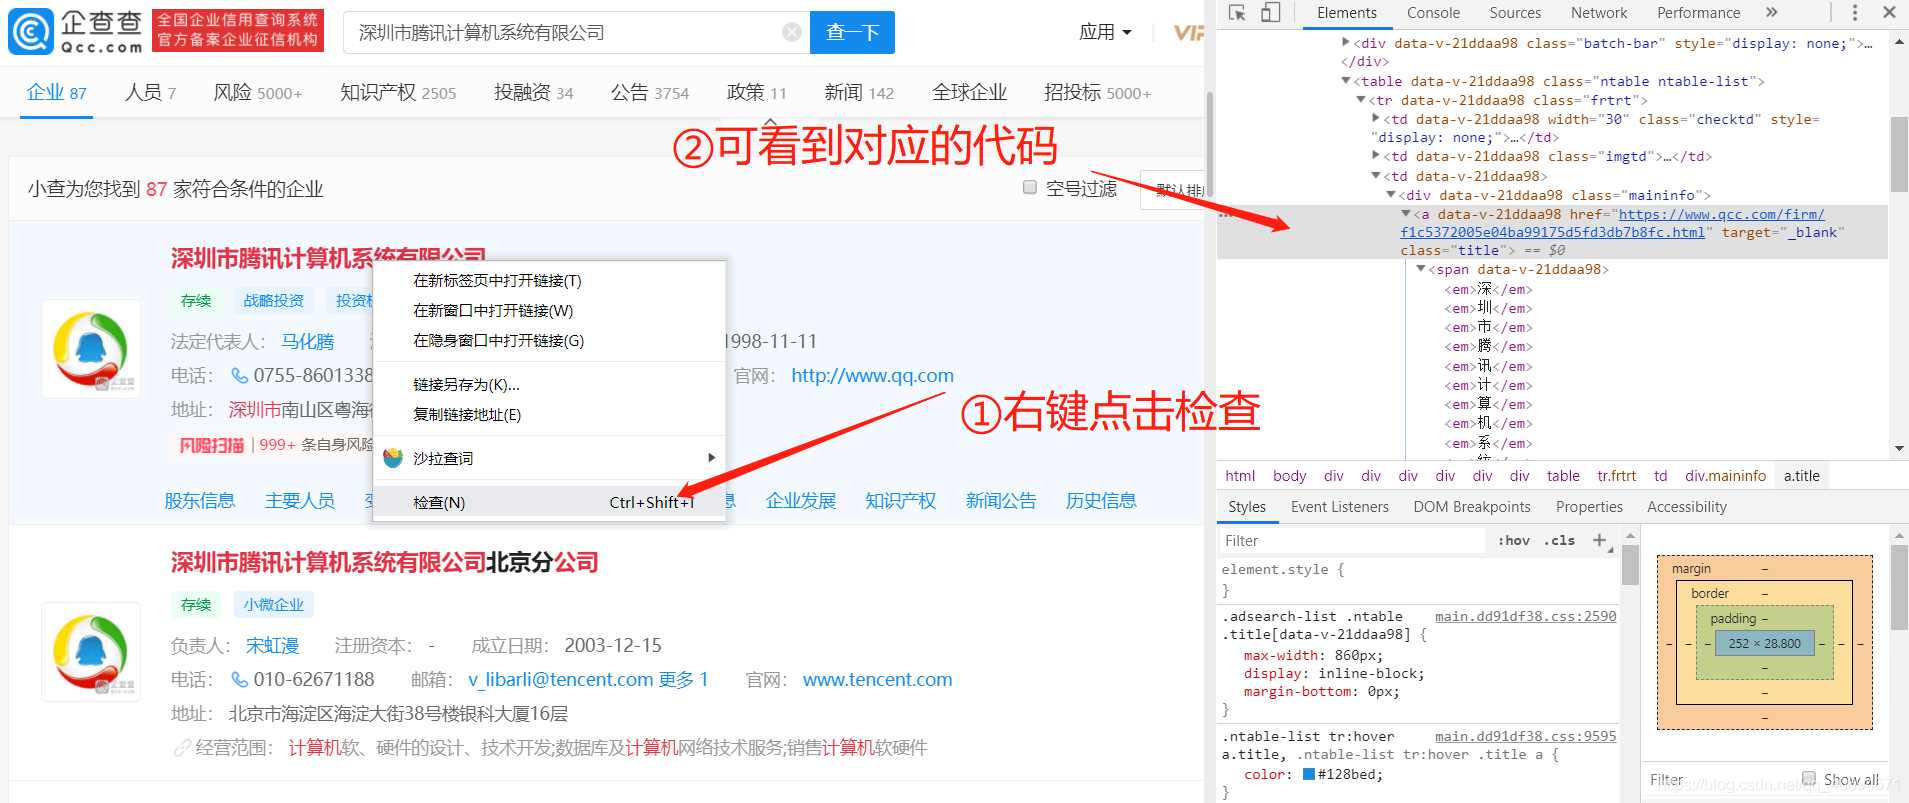This screenshot has width=1909, height=803.
Task: Open main.dd91df38.css:2590 source link
Action: [x=1525, y=616]
